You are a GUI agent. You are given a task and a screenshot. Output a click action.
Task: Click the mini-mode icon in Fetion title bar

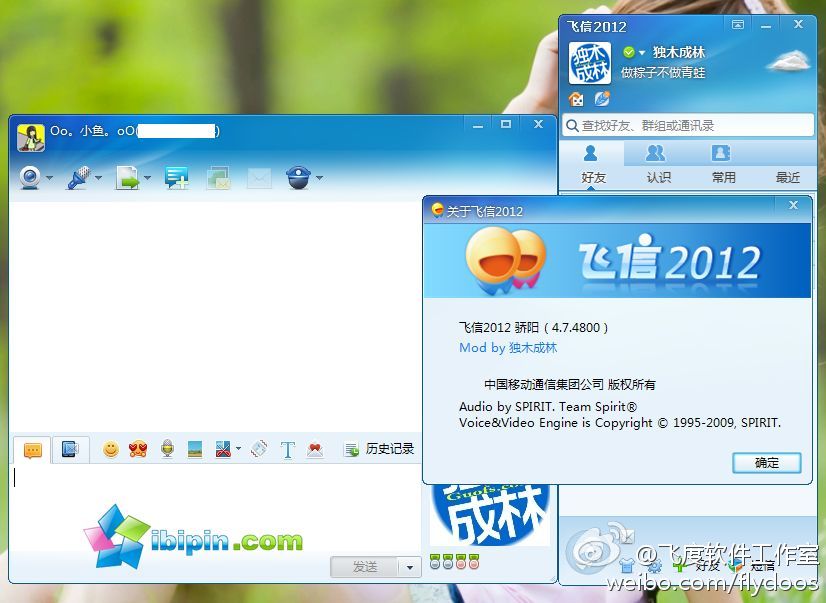click(738, 25)
